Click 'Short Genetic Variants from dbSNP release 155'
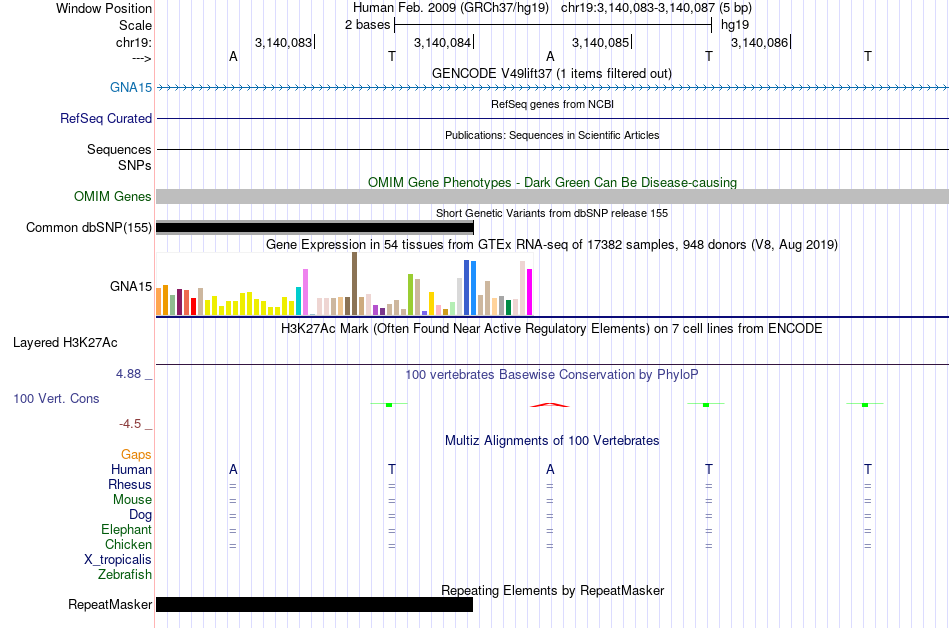 (x=552, y=213)
